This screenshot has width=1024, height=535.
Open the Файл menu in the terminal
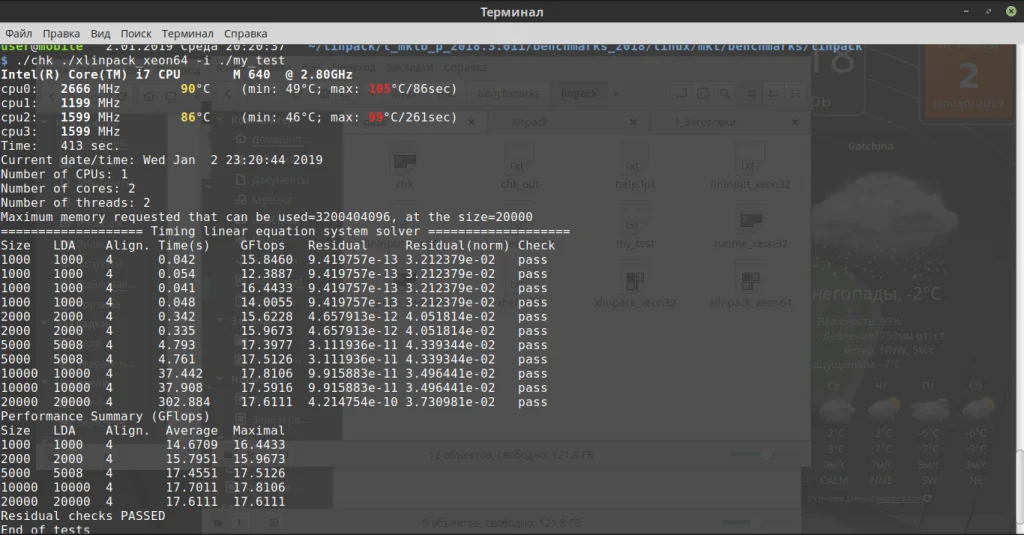click(19, 33)
